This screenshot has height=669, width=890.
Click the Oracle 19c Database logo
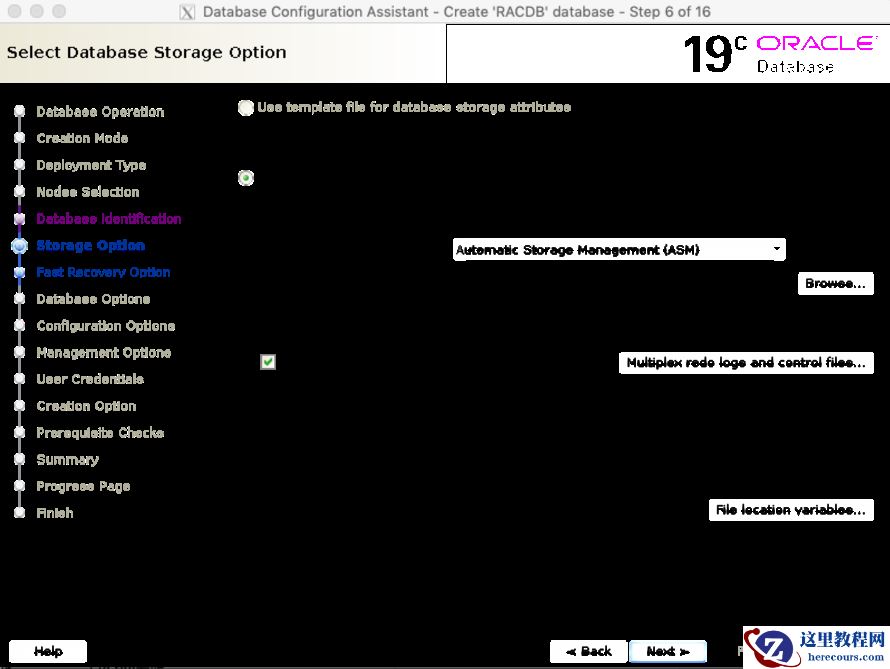point(781,54)
